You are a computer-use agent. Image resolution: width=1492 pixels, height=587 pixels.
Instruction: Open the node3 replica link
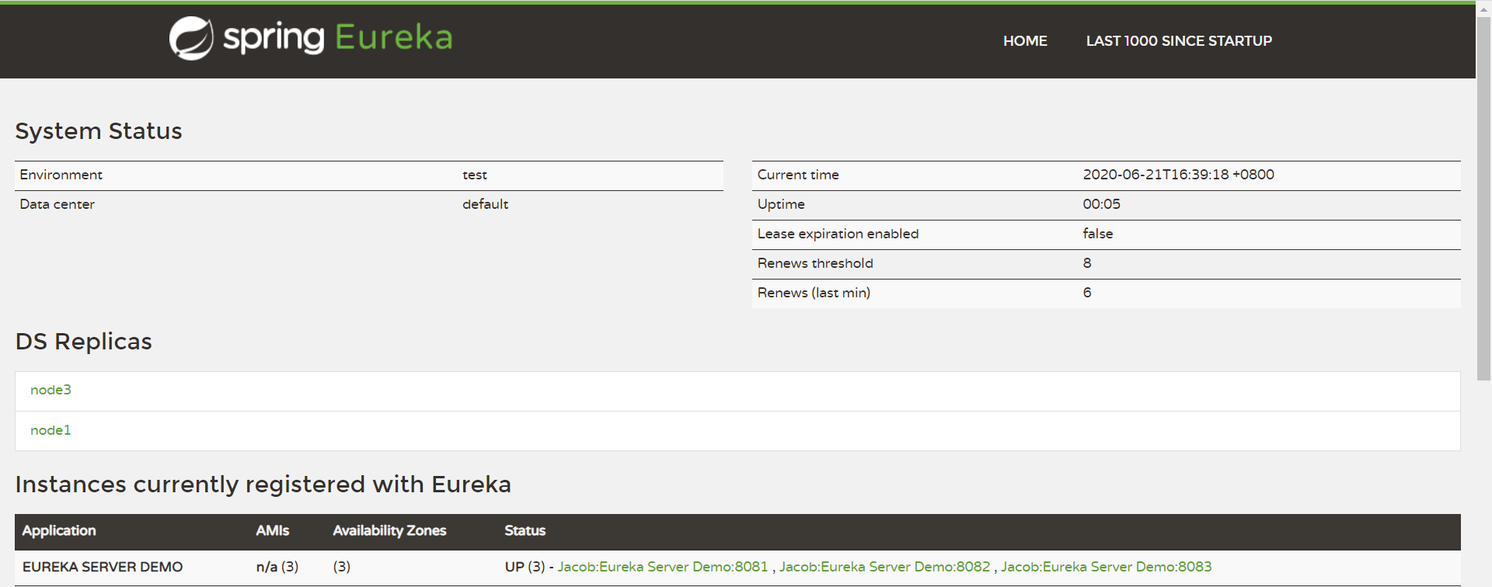51,390
